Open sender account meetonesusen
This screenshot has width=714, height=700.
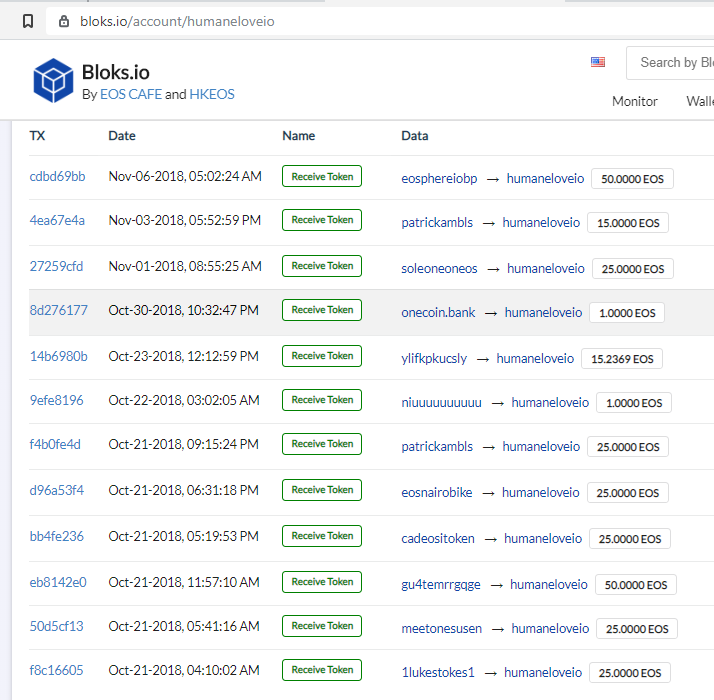point(441,629)
